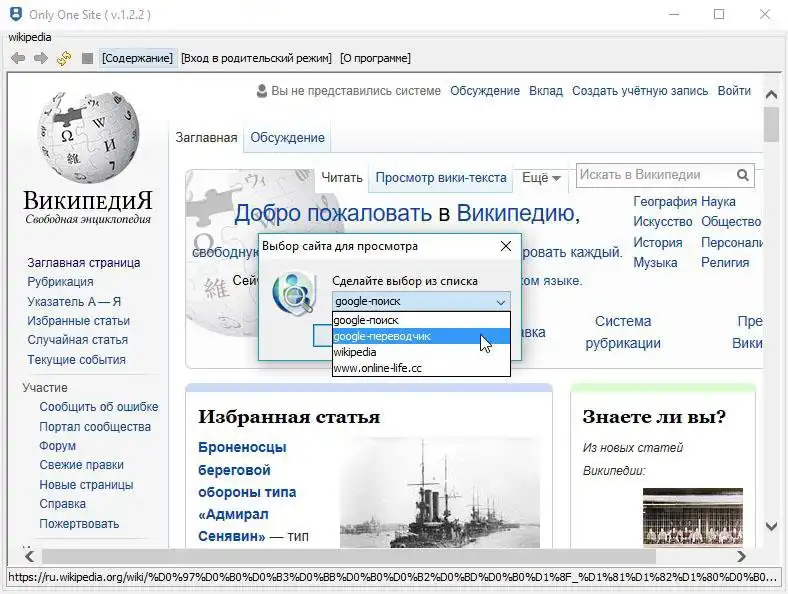Choose google-поиск in the dropdown list

coord(421,320)
